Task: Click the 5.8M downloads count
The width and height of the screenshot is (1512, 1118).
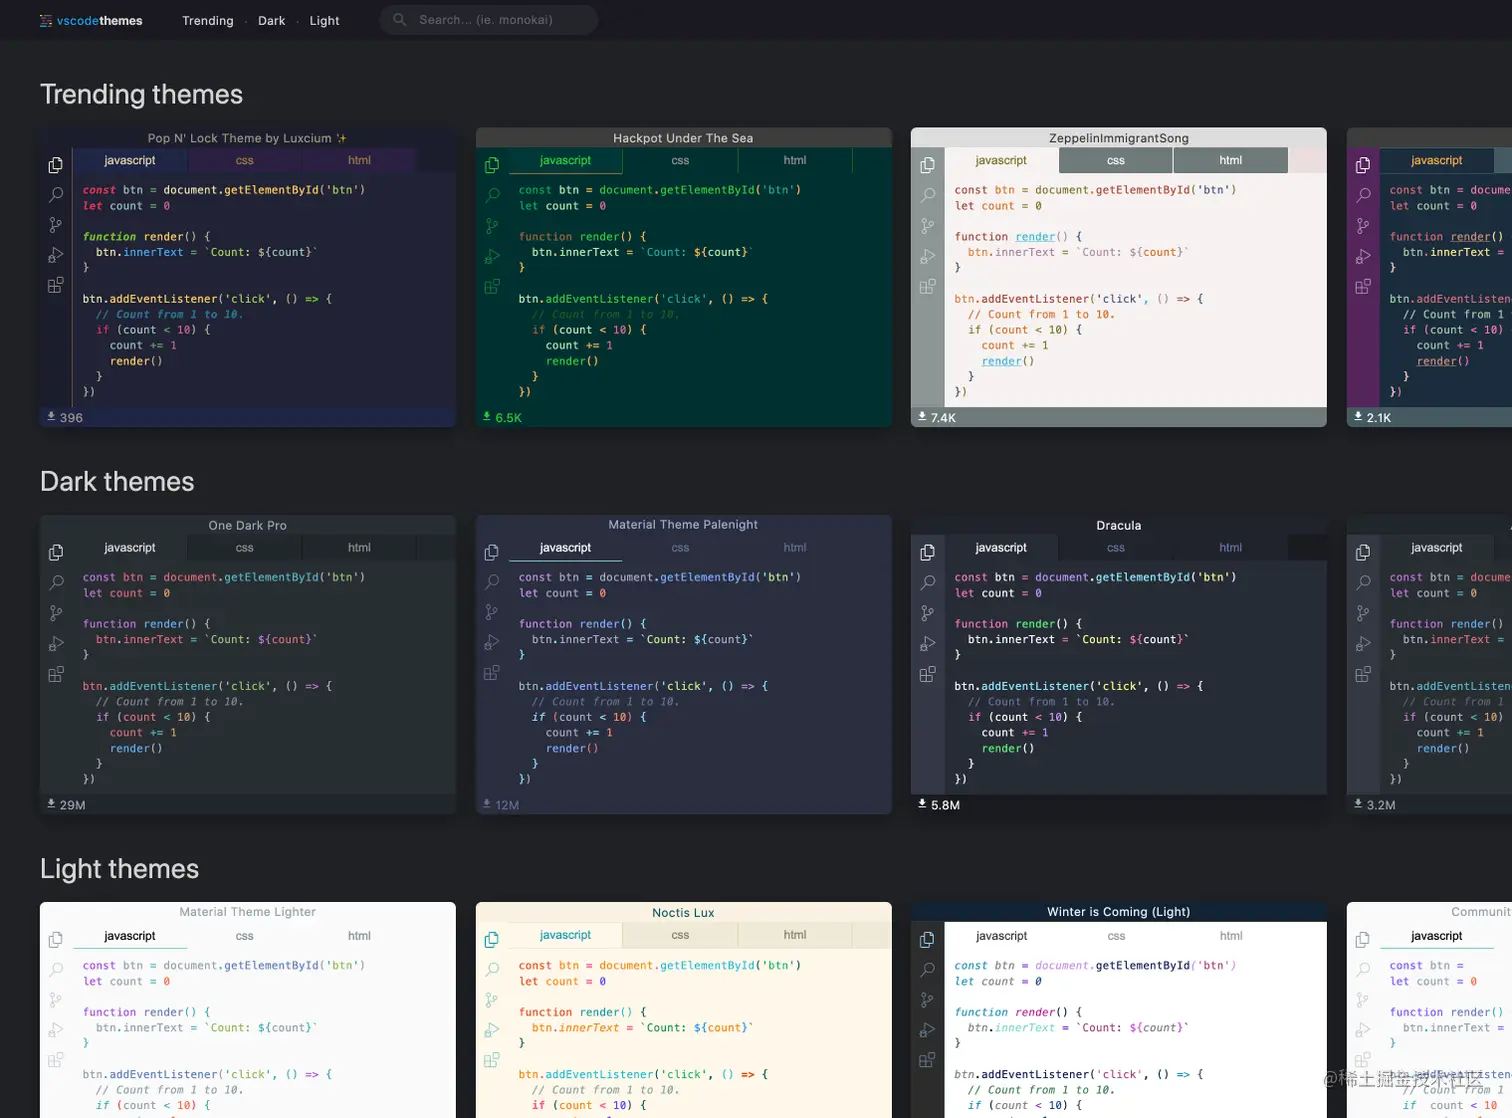Action: (x=939, y=804)
